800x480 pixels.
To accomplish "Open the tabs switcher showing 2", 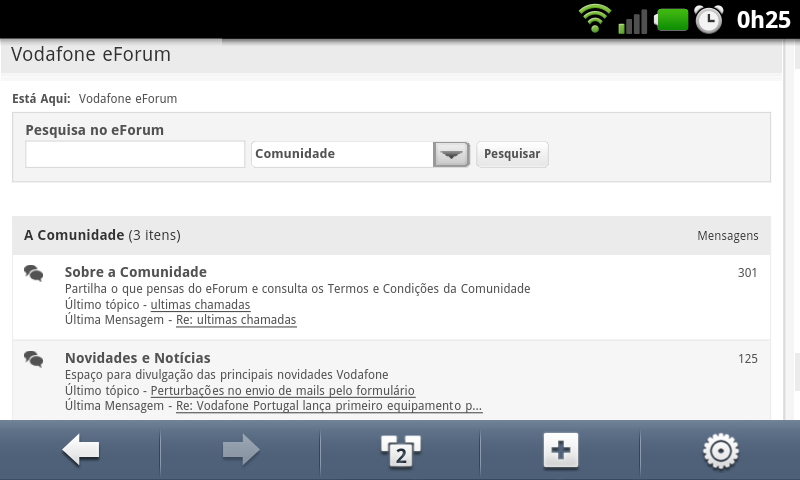I will [401, 451].
